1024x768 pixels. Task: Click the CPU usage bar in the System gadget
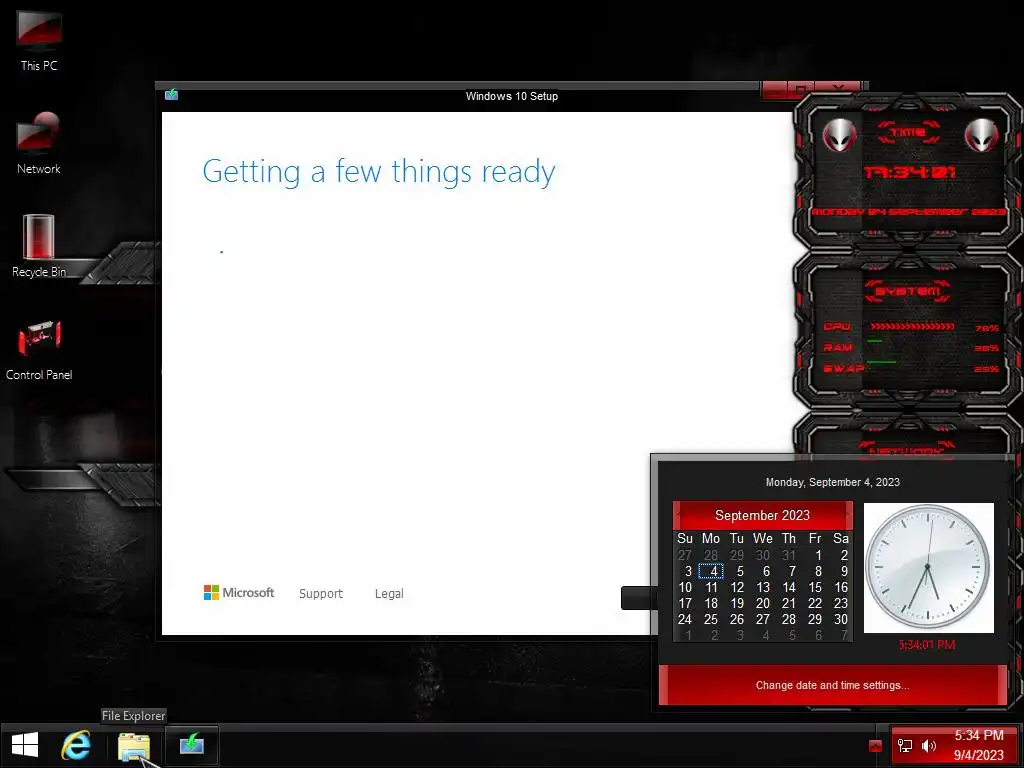point(912,326)
